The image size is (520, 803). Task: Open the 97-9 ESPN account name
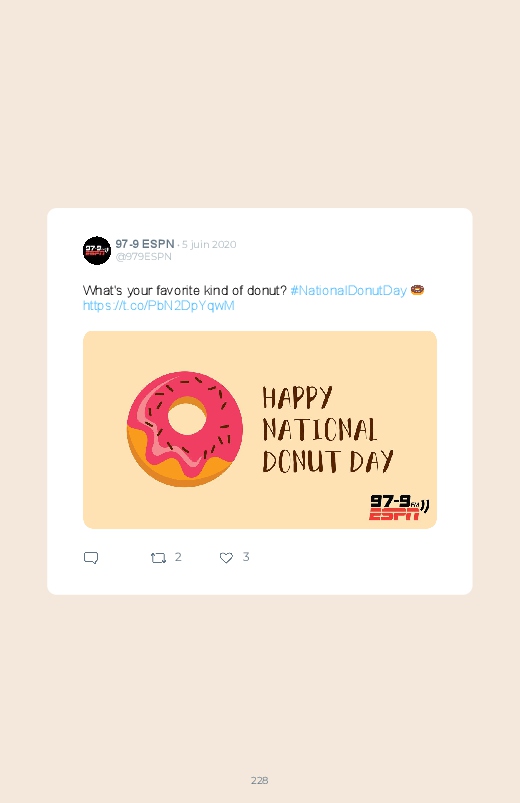[x=145, y=244]
